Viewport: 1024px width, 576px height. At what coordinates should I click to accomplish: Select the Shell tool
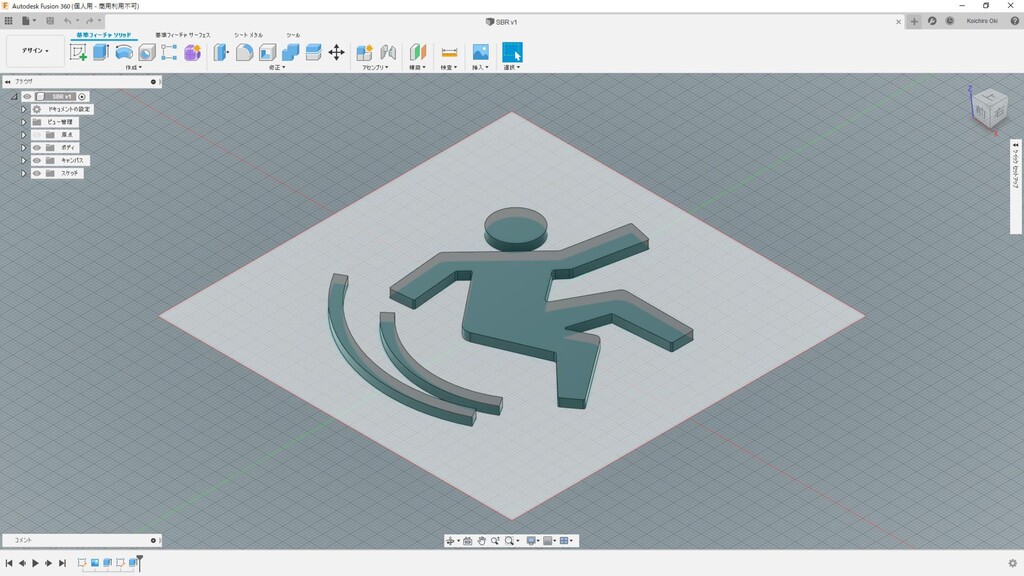(267, 52)
